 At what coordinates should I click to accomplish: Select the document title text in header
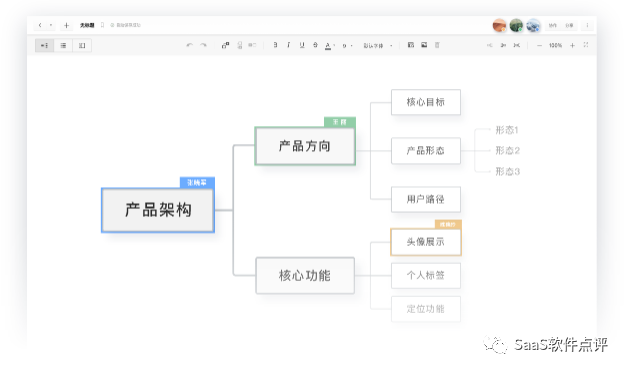tap(87, 25)
